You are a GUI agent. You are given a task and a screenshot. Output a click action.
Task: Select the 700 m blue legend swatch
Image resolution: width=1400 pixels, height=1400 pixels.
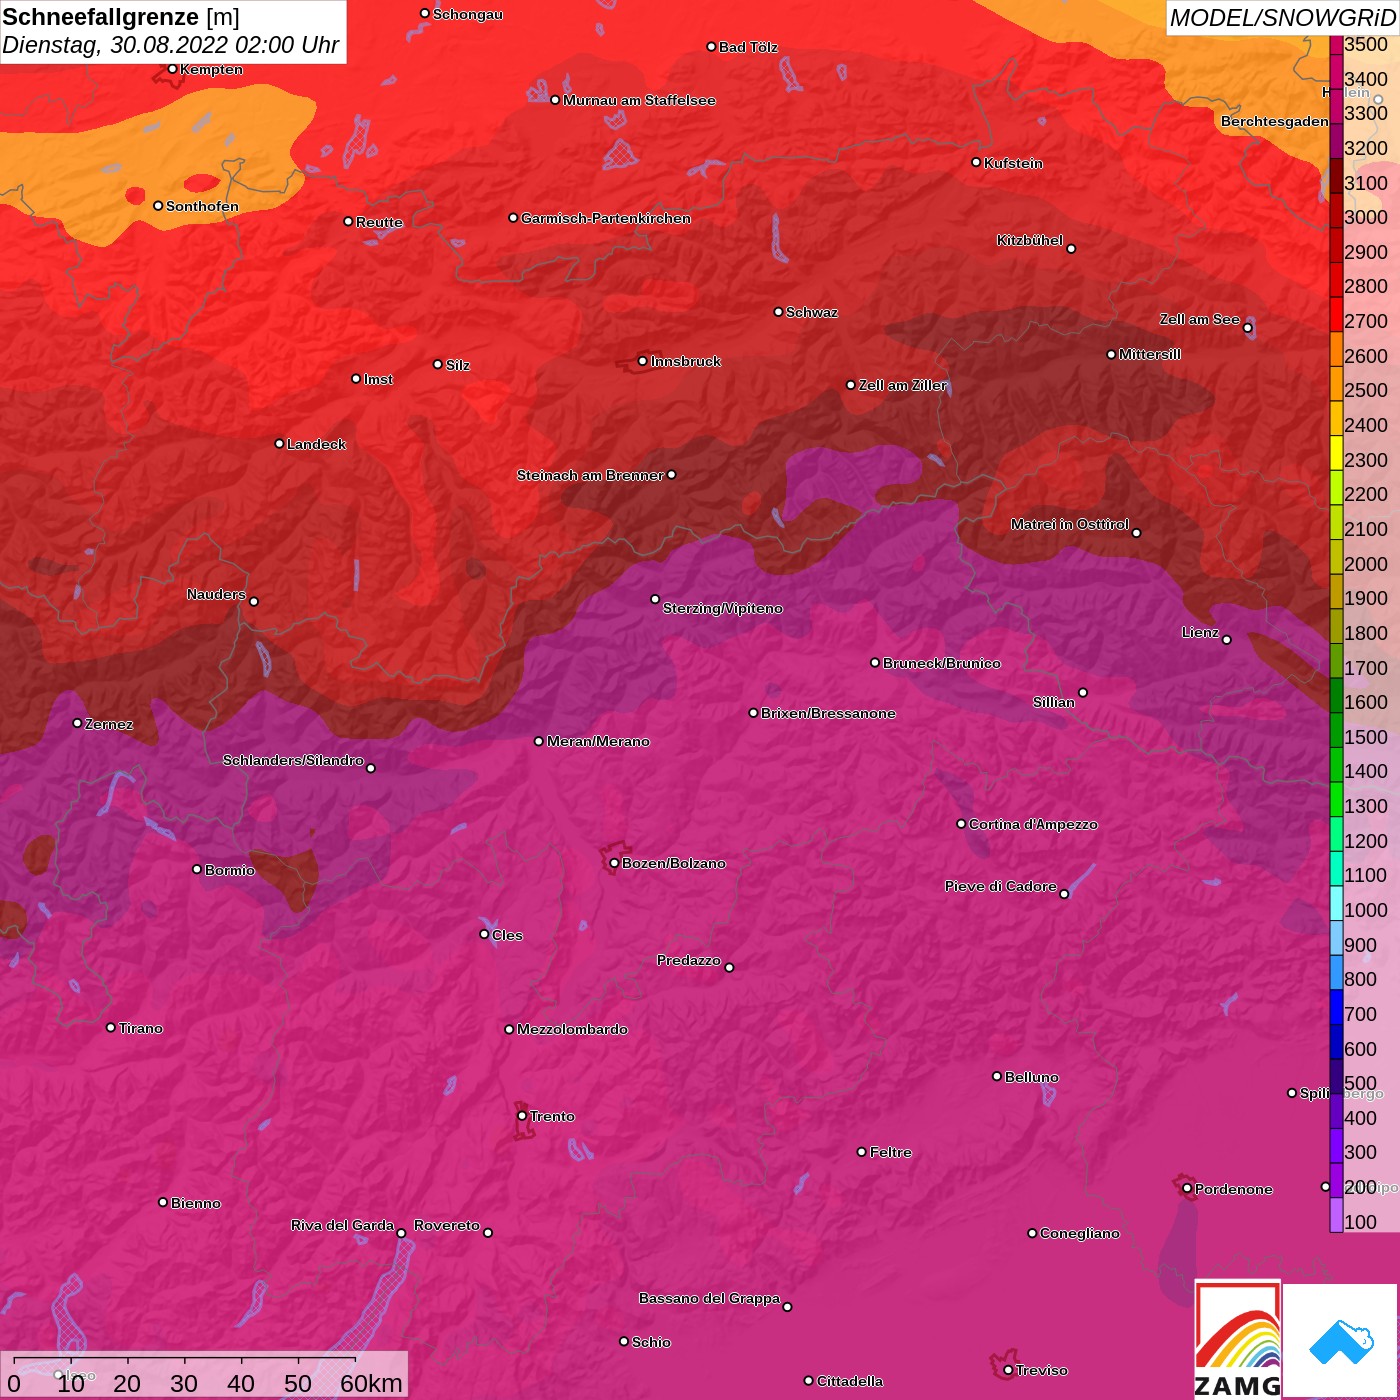[1336, 1006]
